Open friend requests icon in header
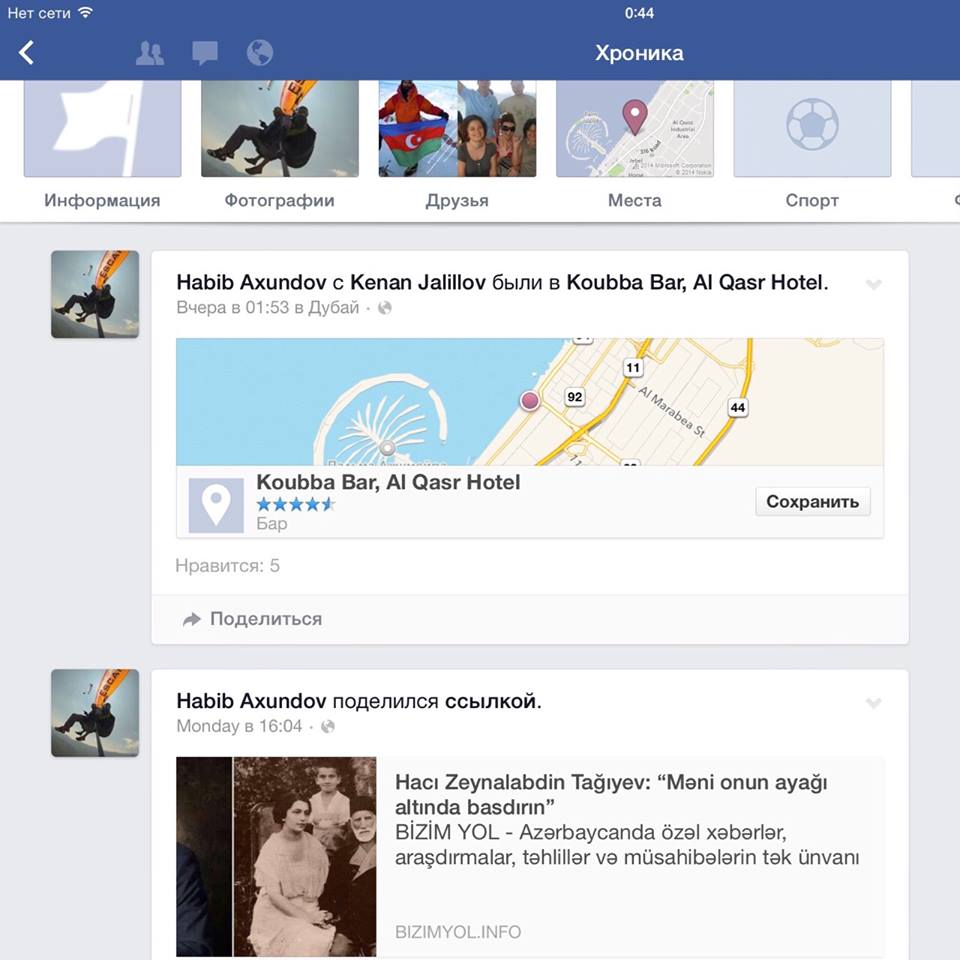The width and height of the screenshot is (960, 960). (149, 53)
